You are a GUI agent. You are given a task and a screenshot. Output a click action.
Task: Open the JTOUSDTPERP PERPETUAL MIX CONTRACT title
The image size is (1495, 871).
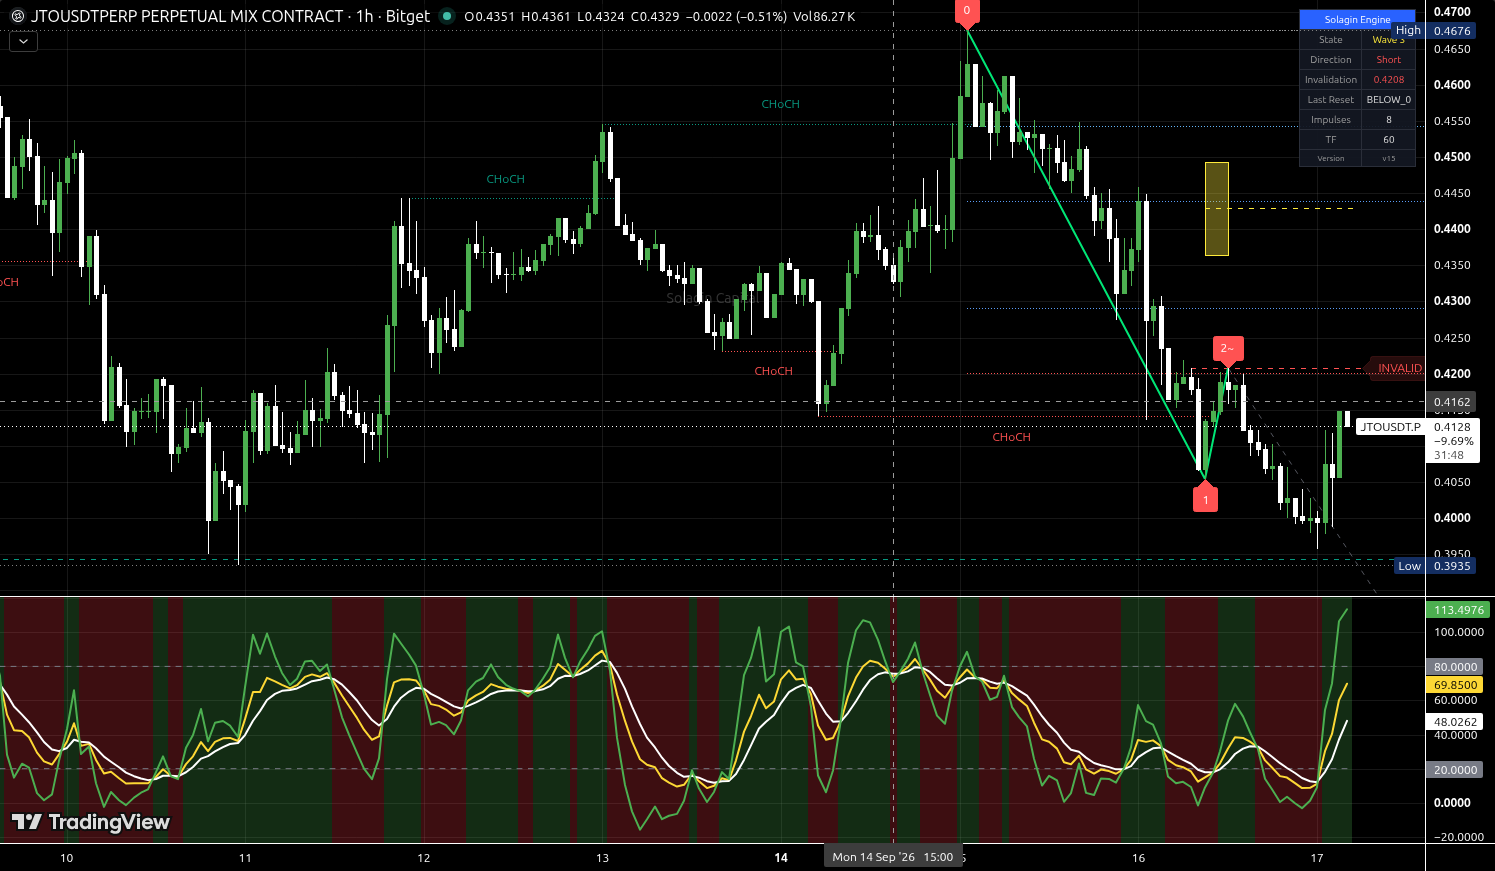(x=187, y=17)
